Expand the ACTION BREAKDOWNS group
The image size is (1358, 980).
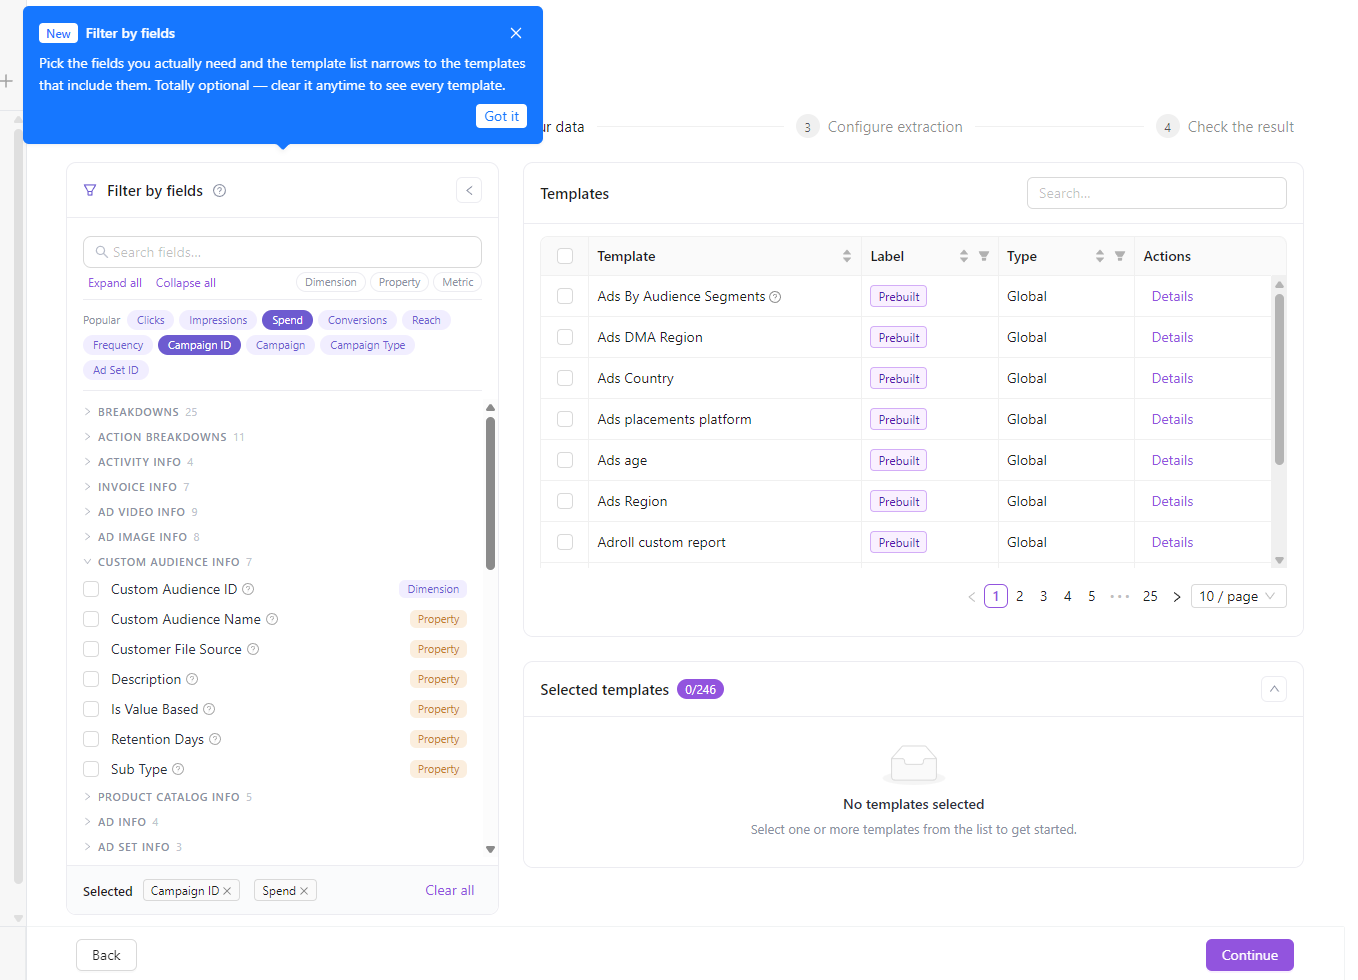163,437
